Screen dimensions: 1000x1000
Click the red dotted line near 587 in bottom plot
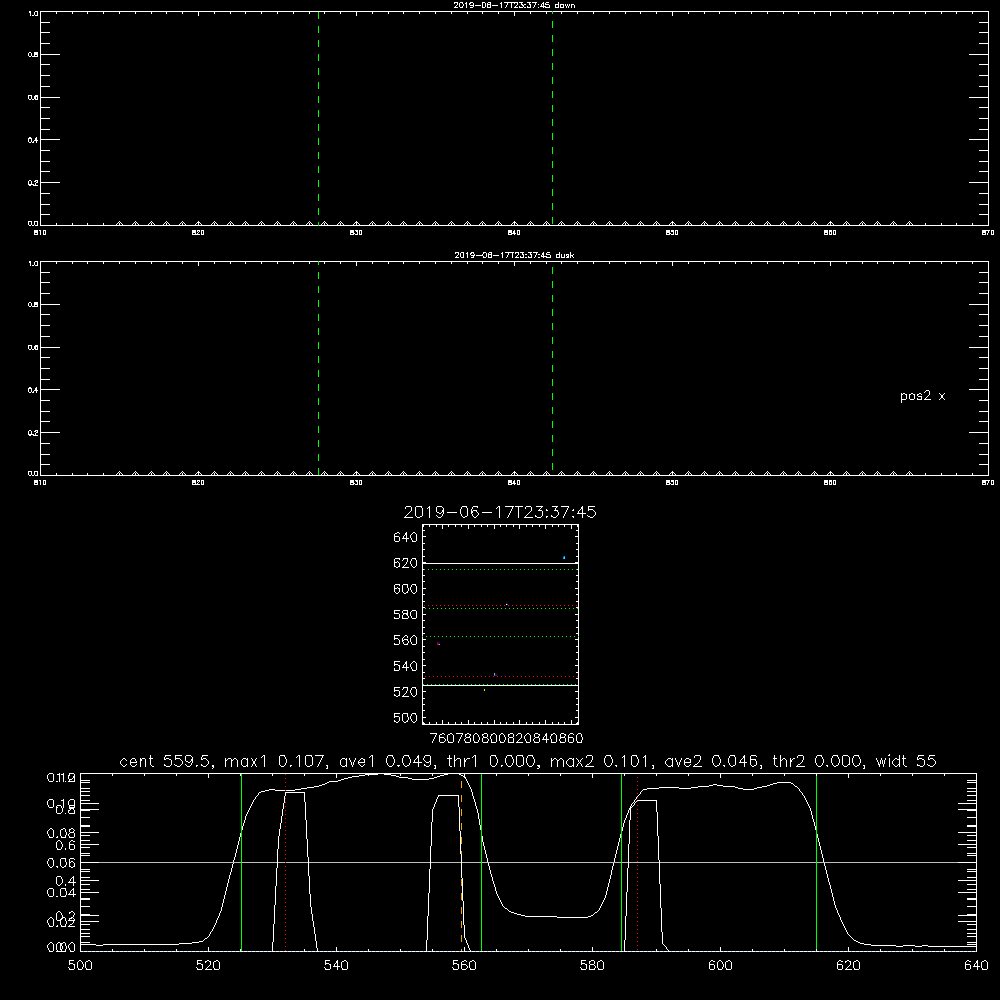(638, 862)
